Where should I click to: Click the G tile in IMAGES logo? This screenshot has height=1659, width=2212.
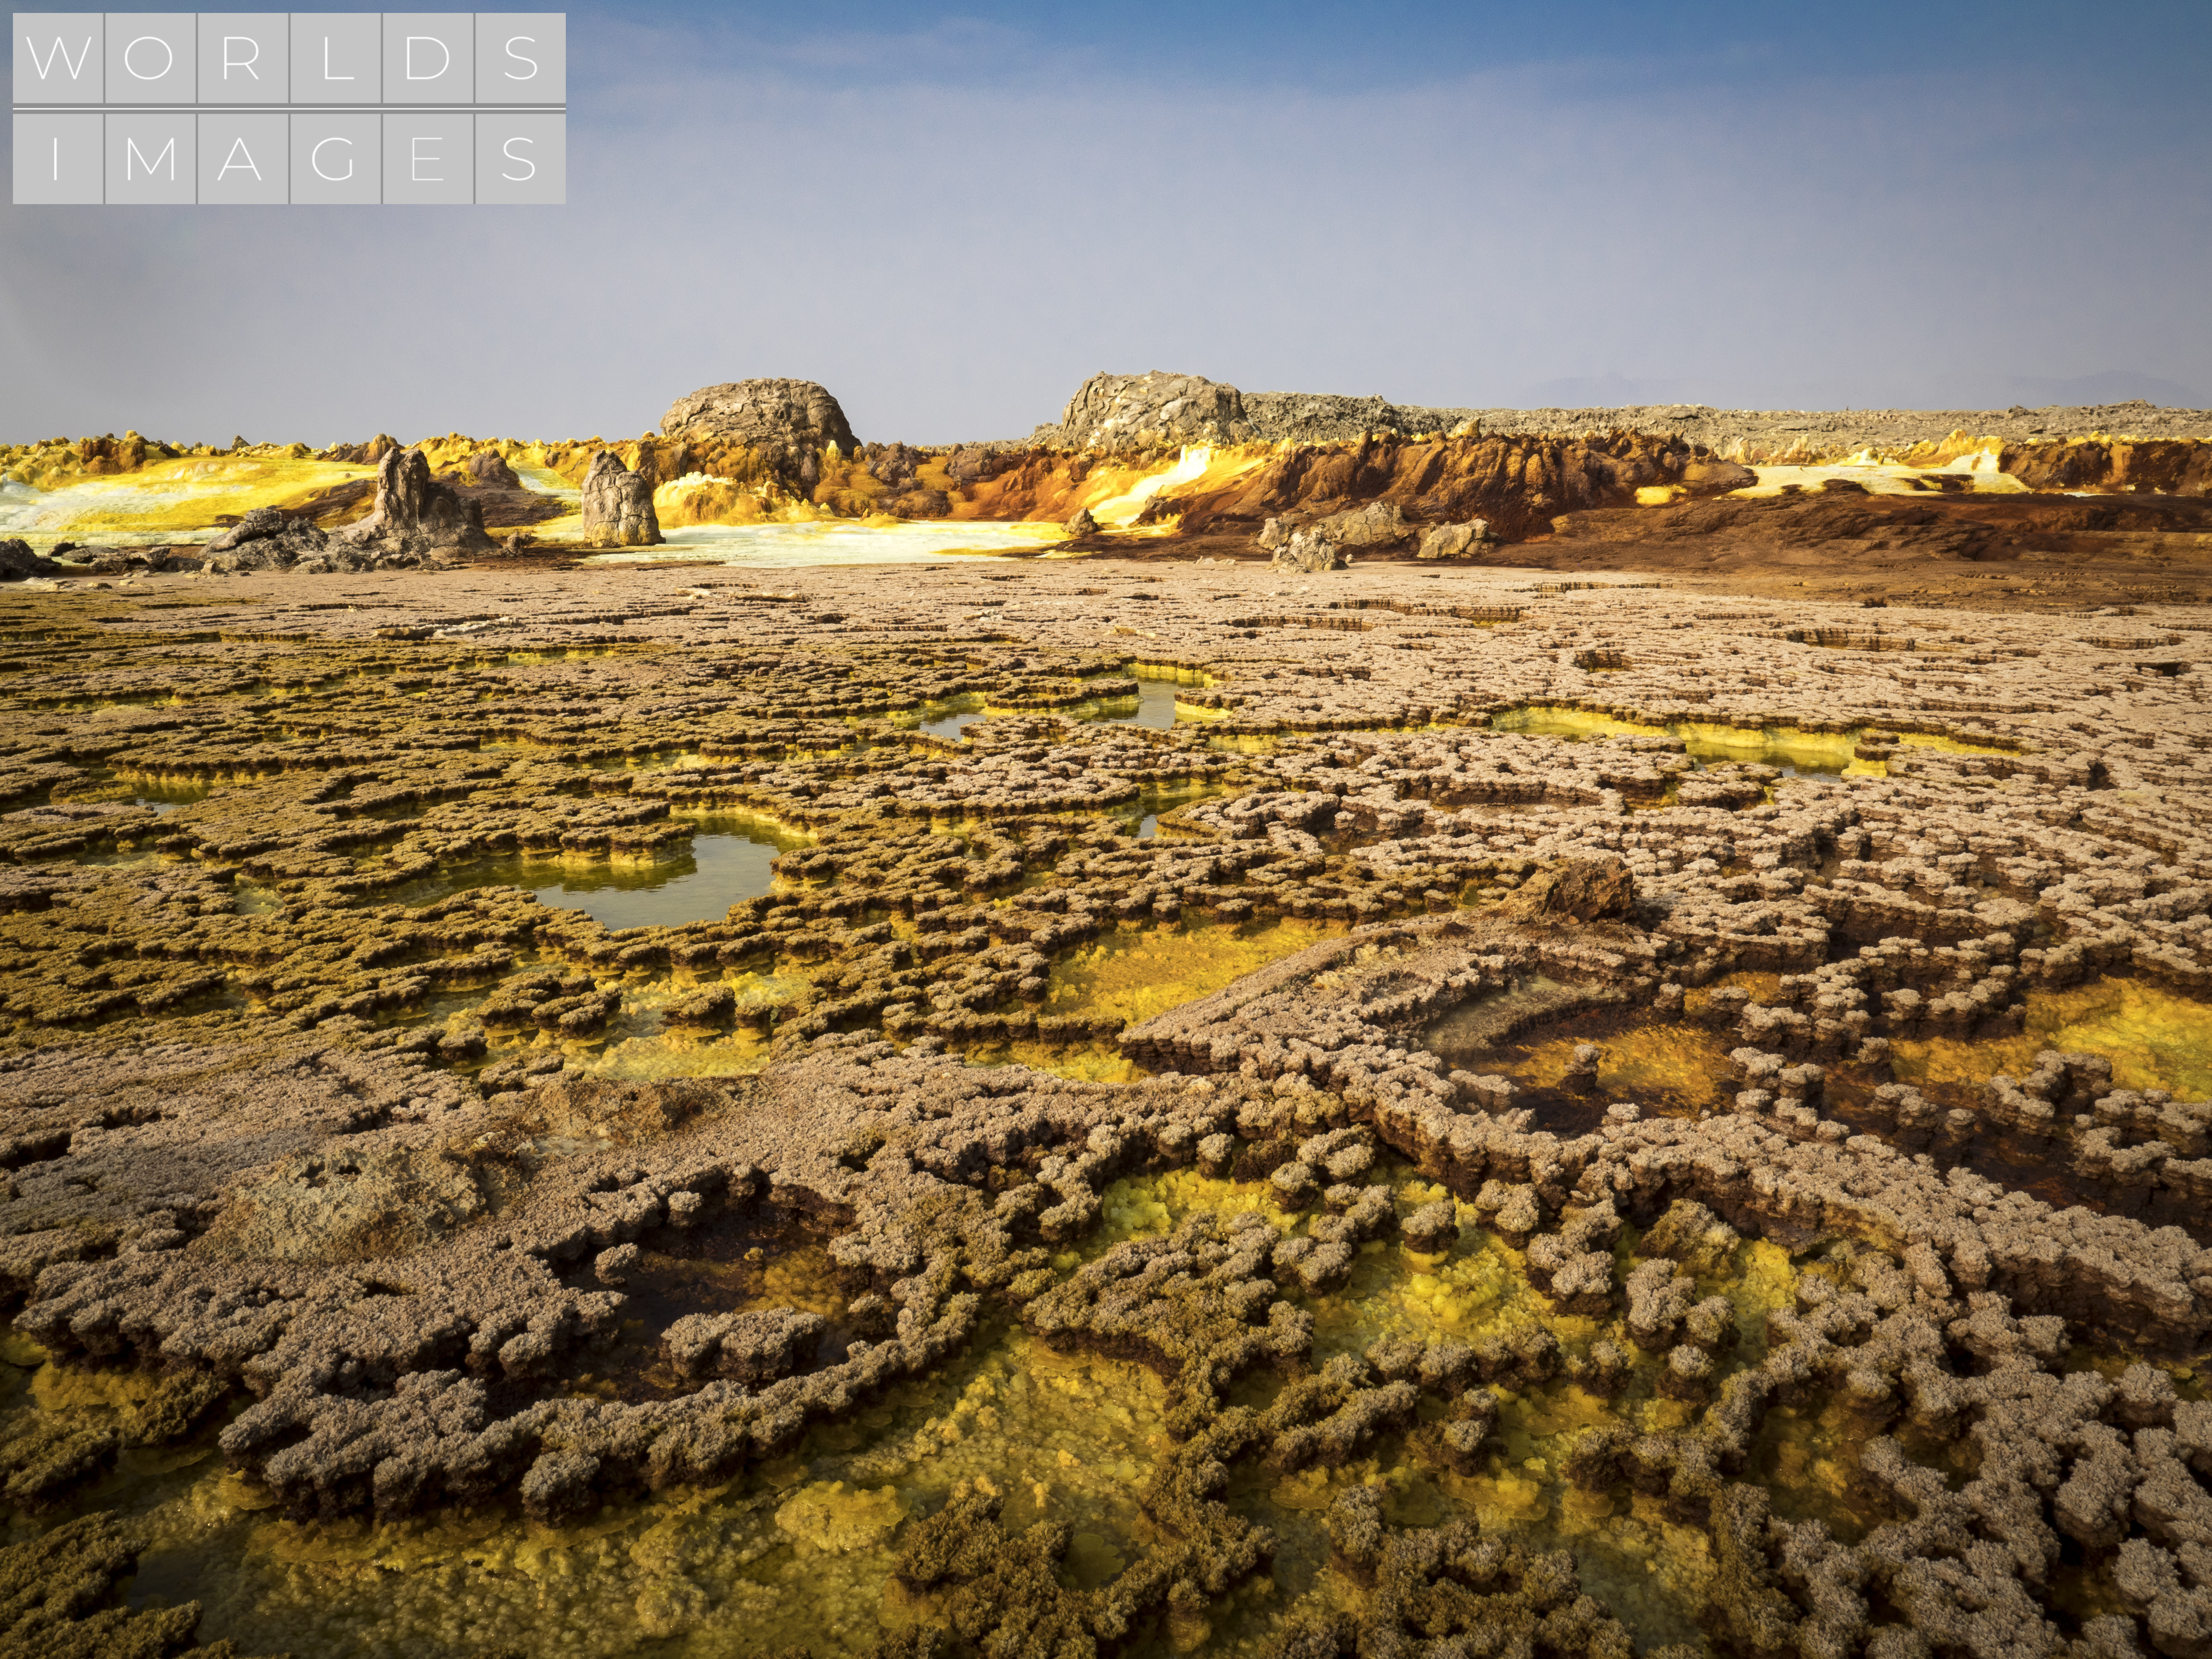pos(335,158)
